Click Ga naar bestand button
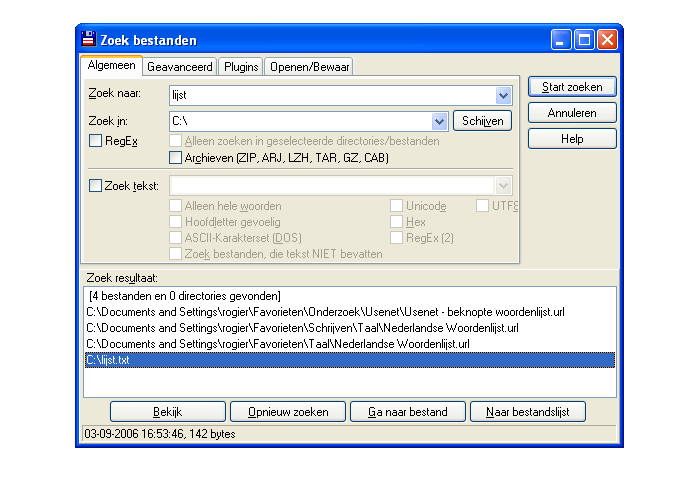 click(x=408, y=412)
